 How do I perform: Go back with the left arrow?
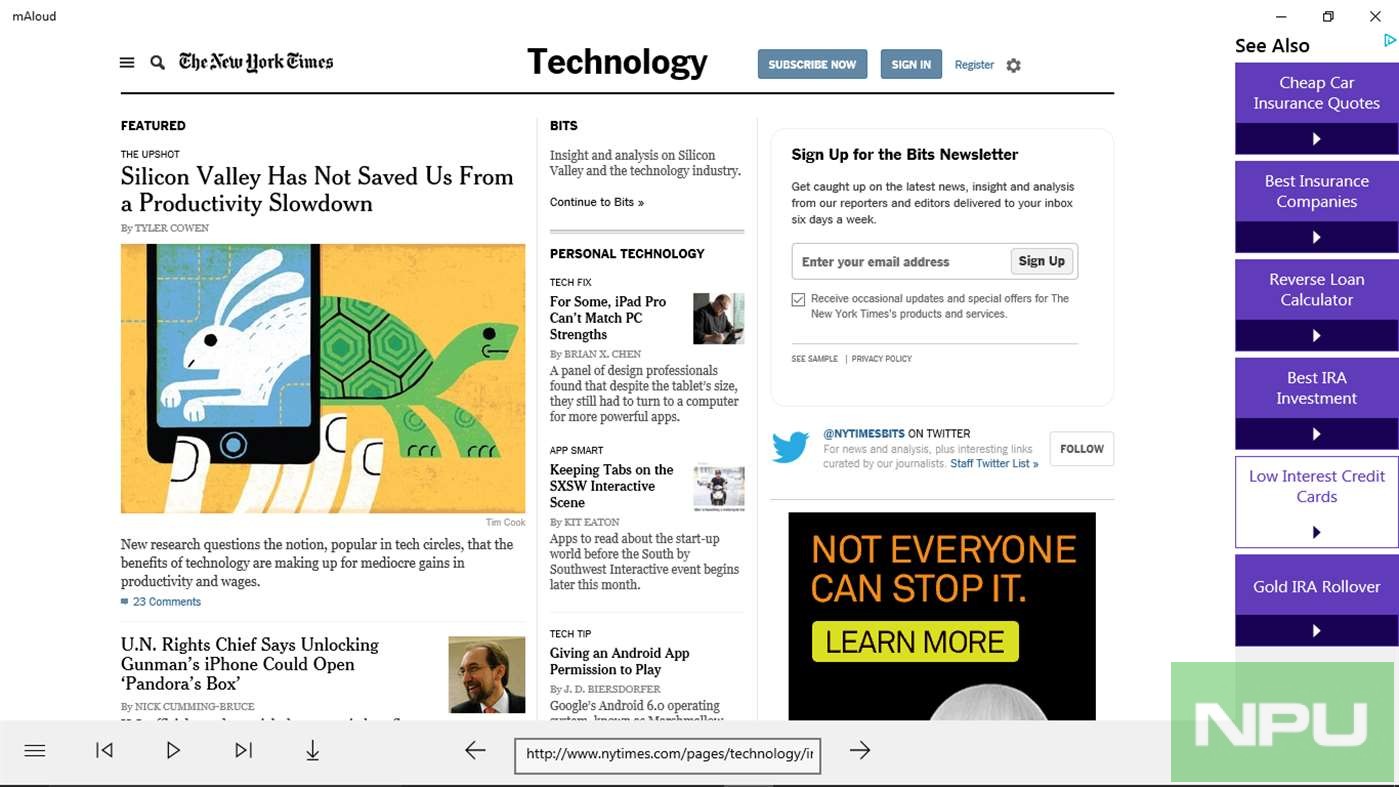475,750
